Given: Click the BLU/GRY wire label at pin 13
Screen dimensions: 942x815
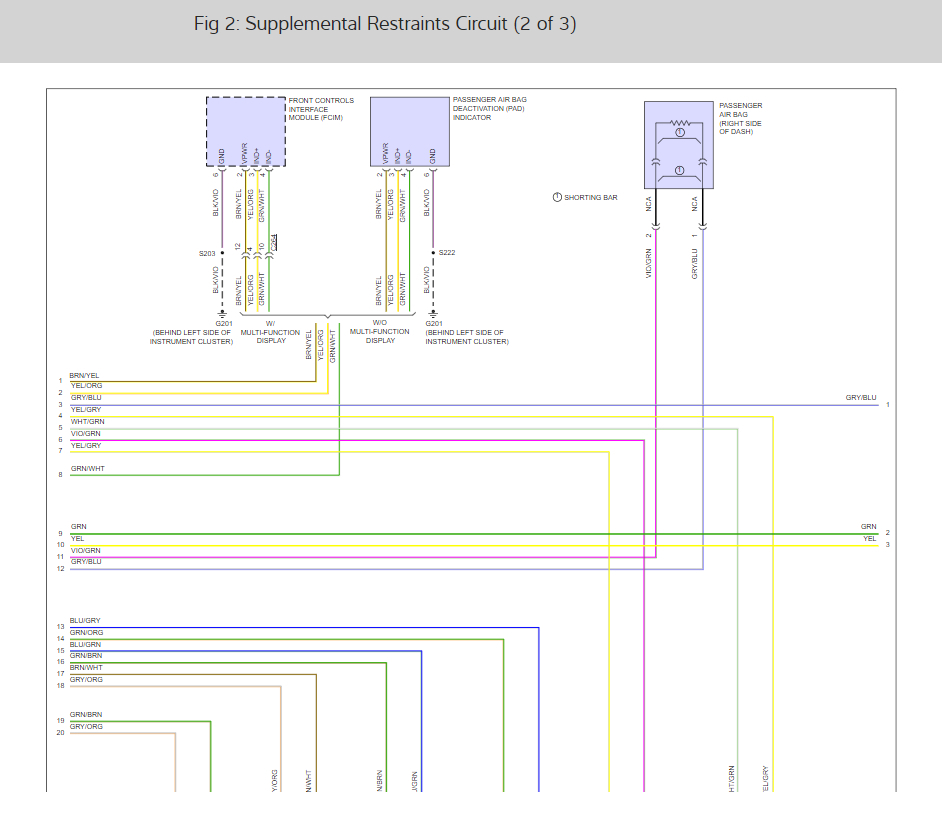Looking at the screenshot, I should [85, 620].
